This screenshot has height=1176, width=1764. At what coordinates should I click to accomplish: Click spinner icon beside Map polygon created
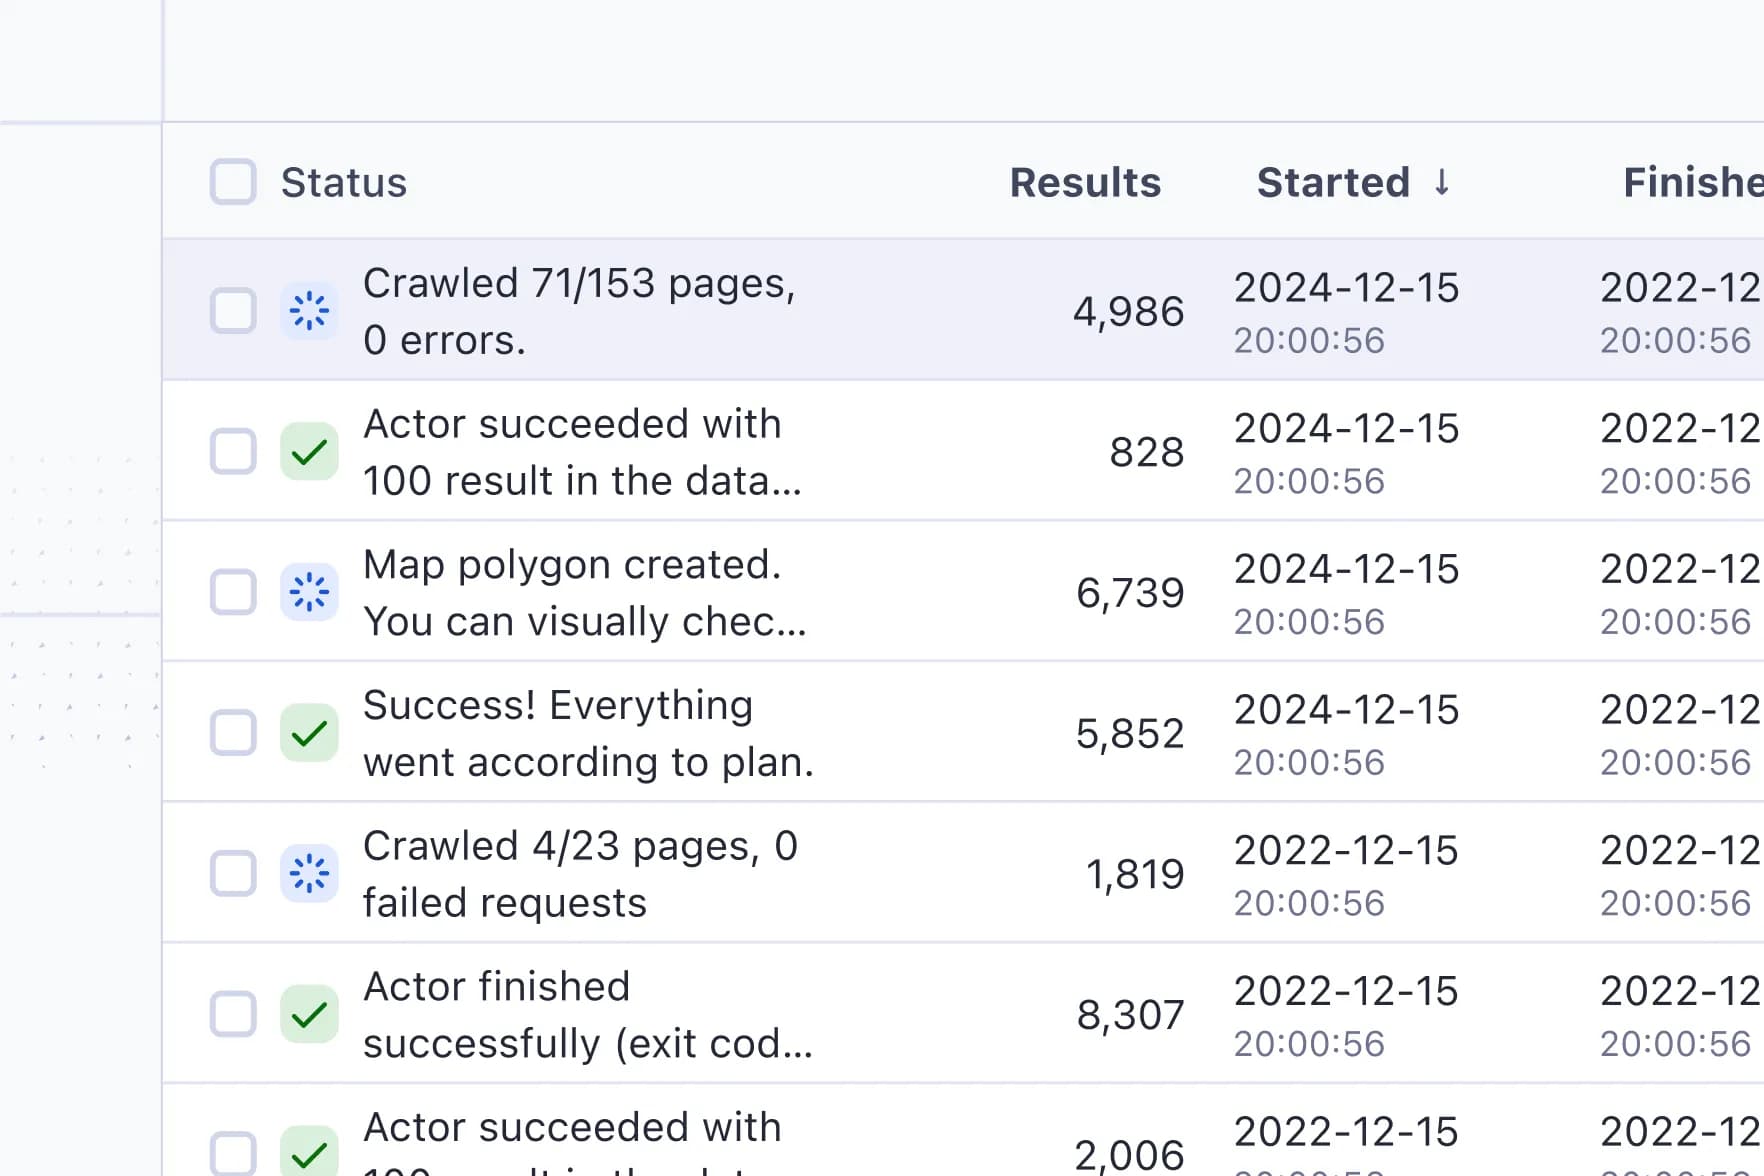[x=309, y=592]
